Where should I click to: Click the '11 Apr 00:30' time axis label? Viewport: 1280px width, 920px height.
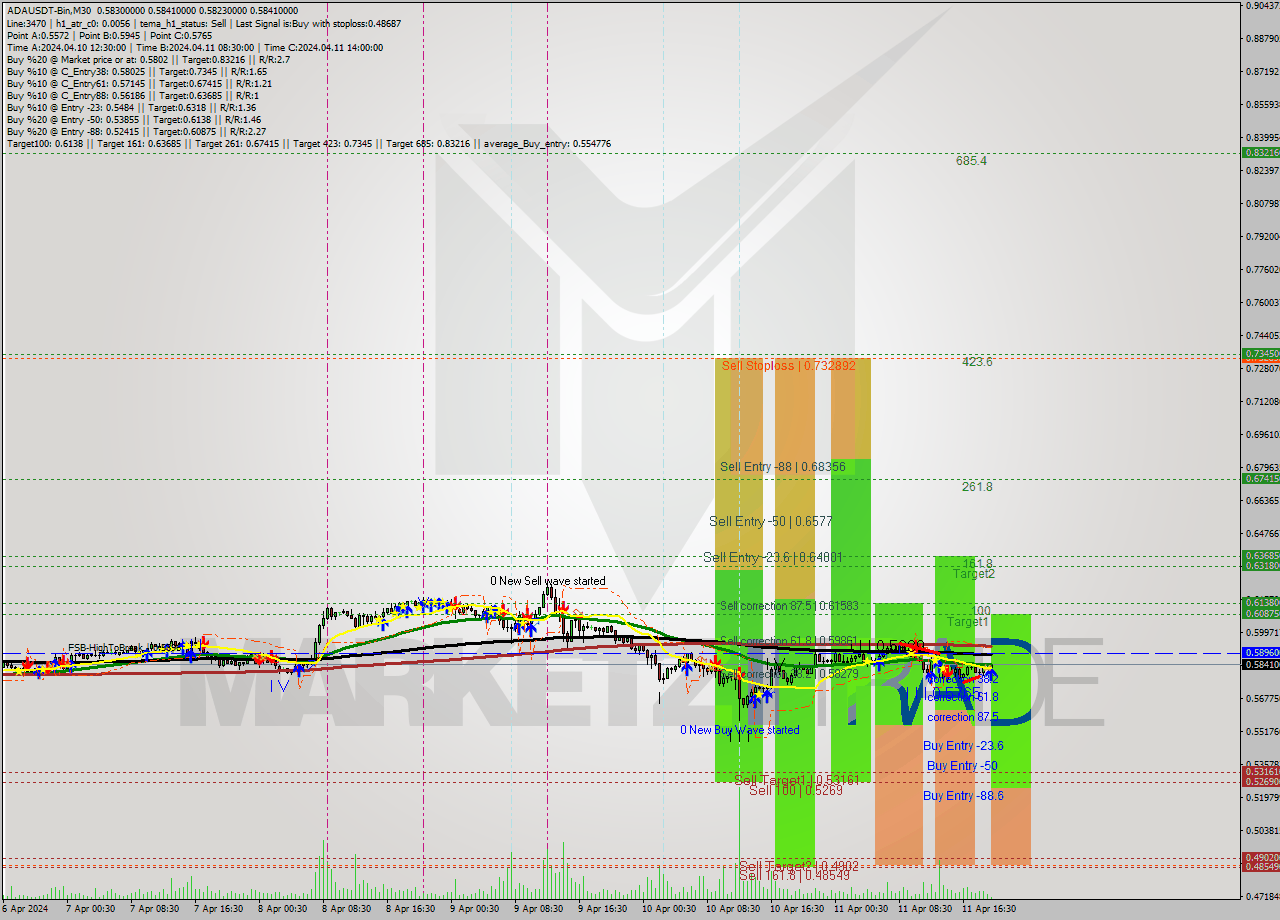tap(859, 909)
